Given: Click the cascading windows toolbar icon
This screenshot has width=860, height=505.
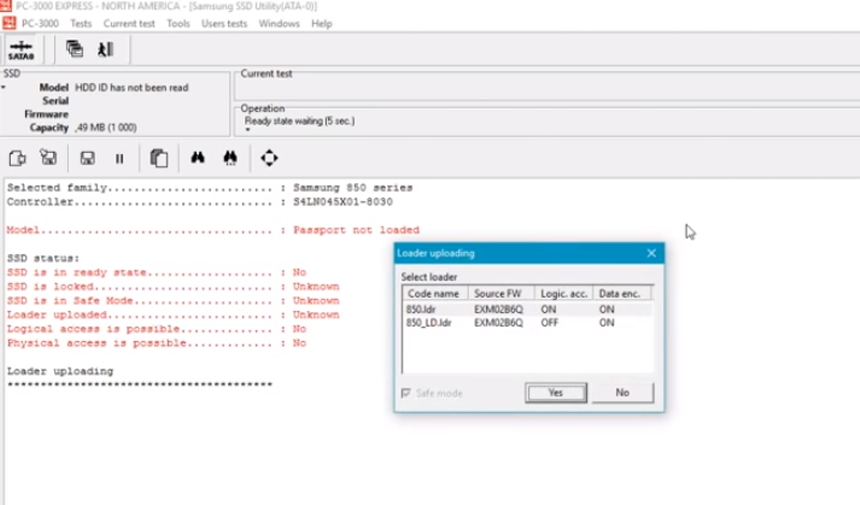Looking at the screenshot, I should point(74,49).
